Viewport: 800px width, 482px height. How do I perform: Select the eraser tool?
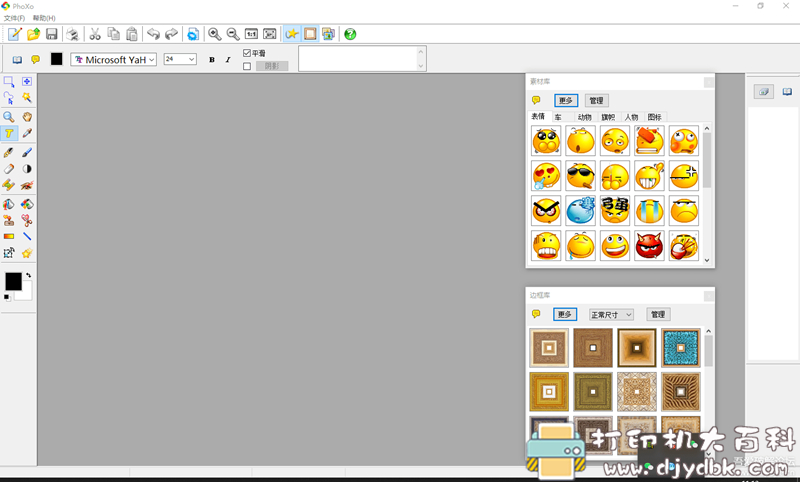[9, 169]
